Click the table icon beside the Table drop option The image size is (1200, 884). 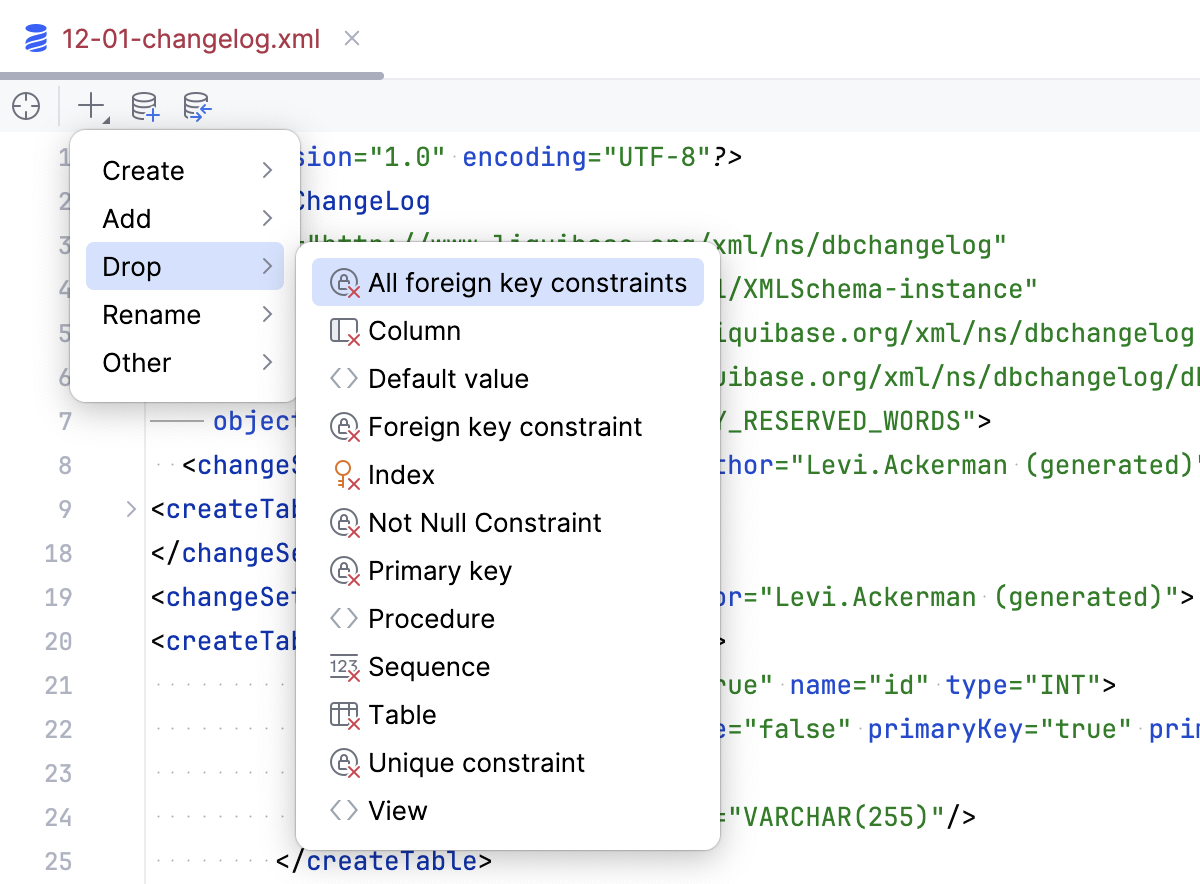(x=342, y=714)
